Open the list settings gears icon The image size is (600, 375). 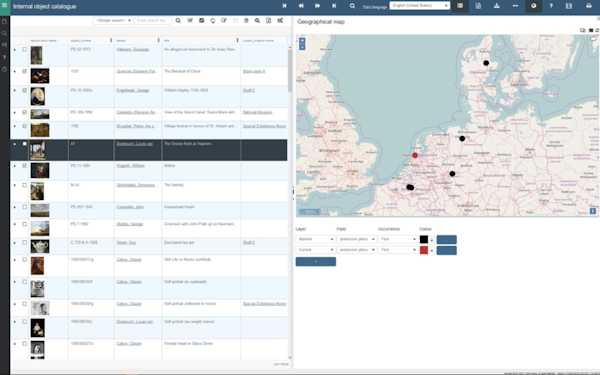click(280, 20)
